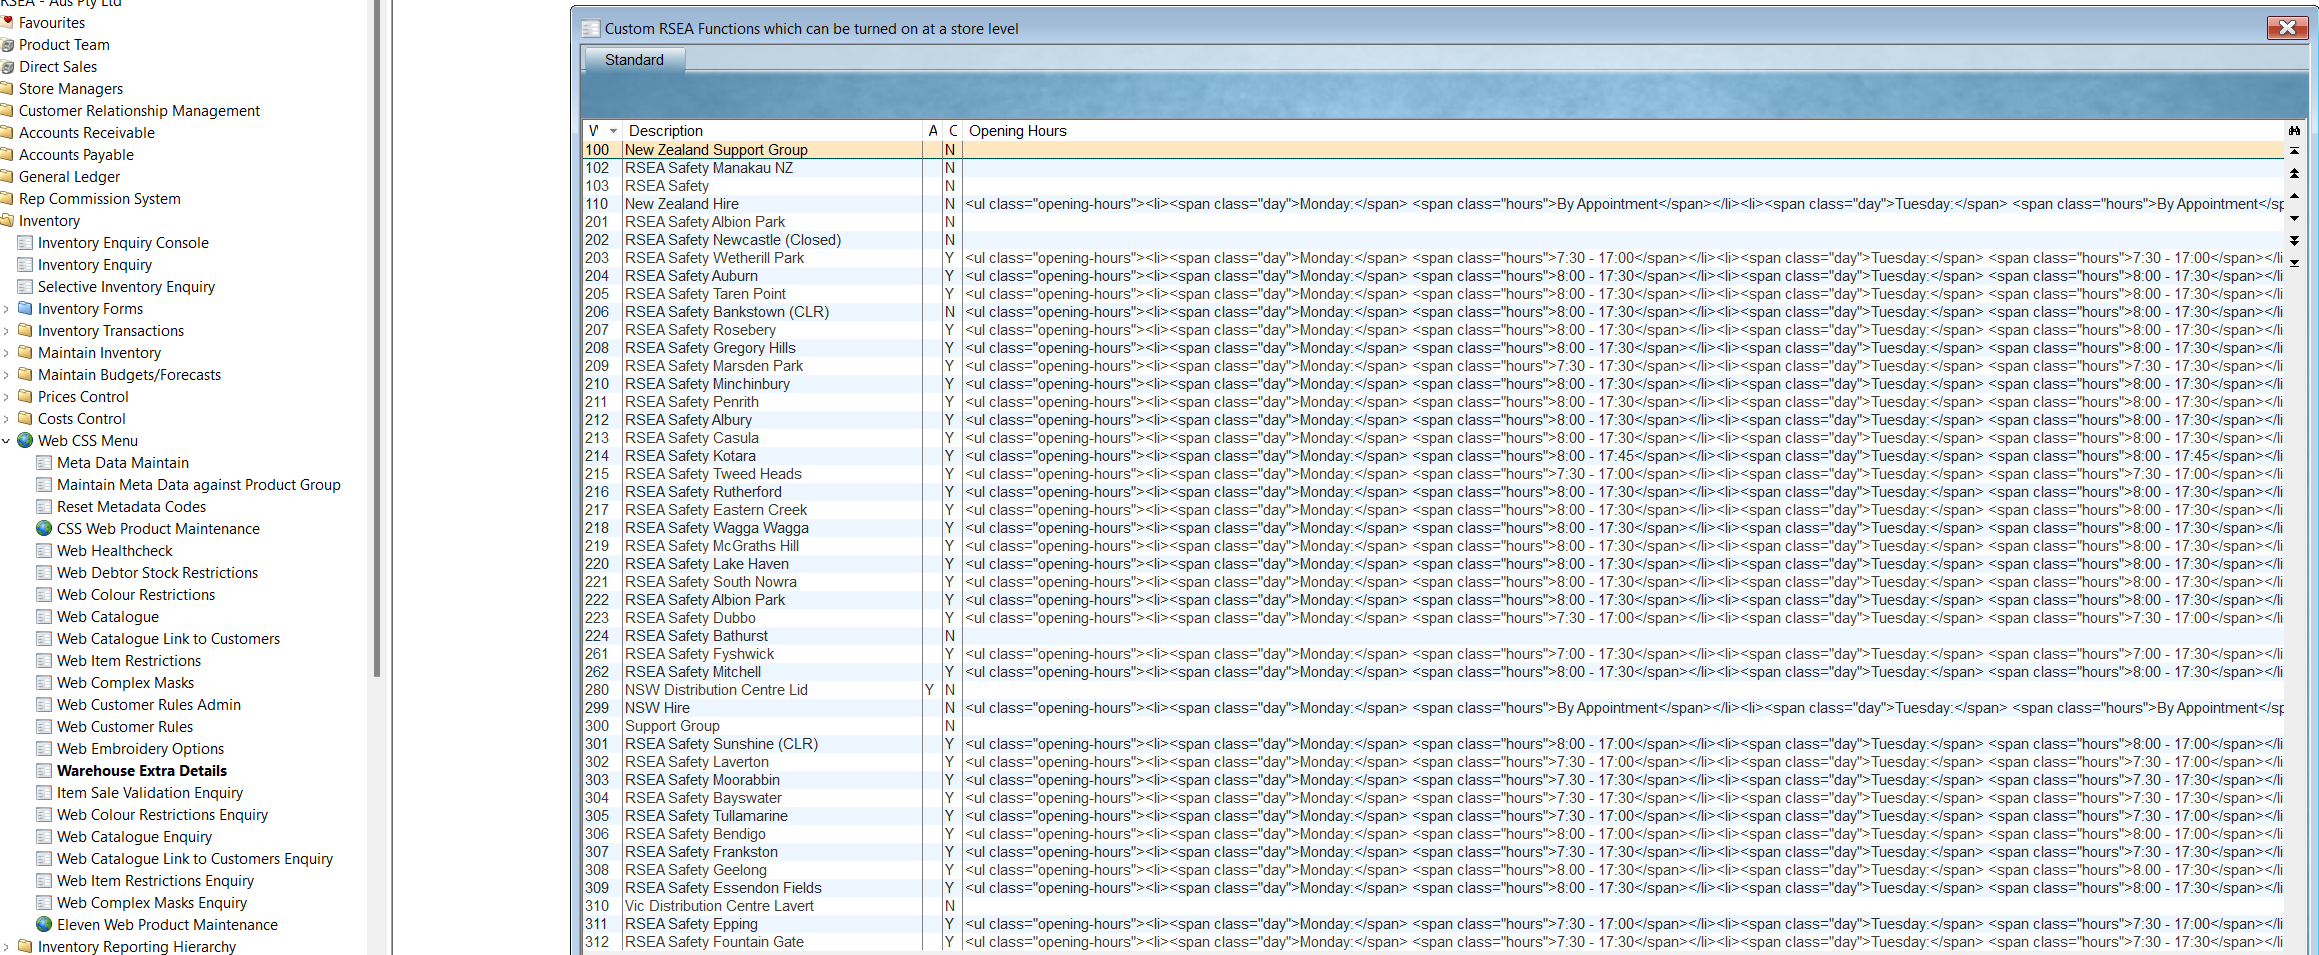Viewport: 2319px width, 955px height.
Task: Click form icon next to Meta Data Maintain
Action: tap(44, 462)
